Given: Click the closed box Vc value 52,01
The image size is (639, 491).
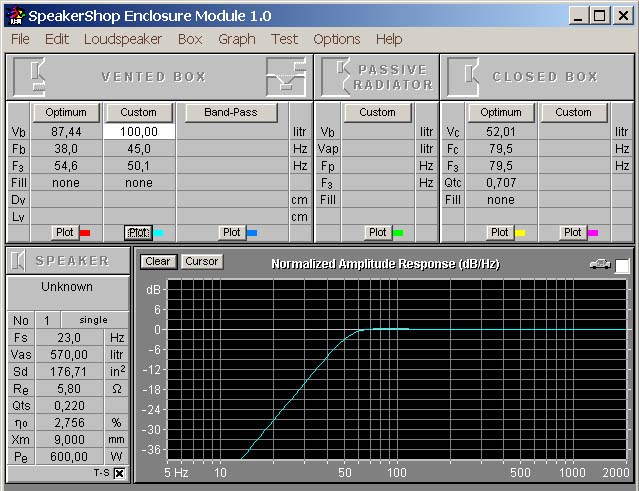Looking at the screenshot, I should click(501, 132).
